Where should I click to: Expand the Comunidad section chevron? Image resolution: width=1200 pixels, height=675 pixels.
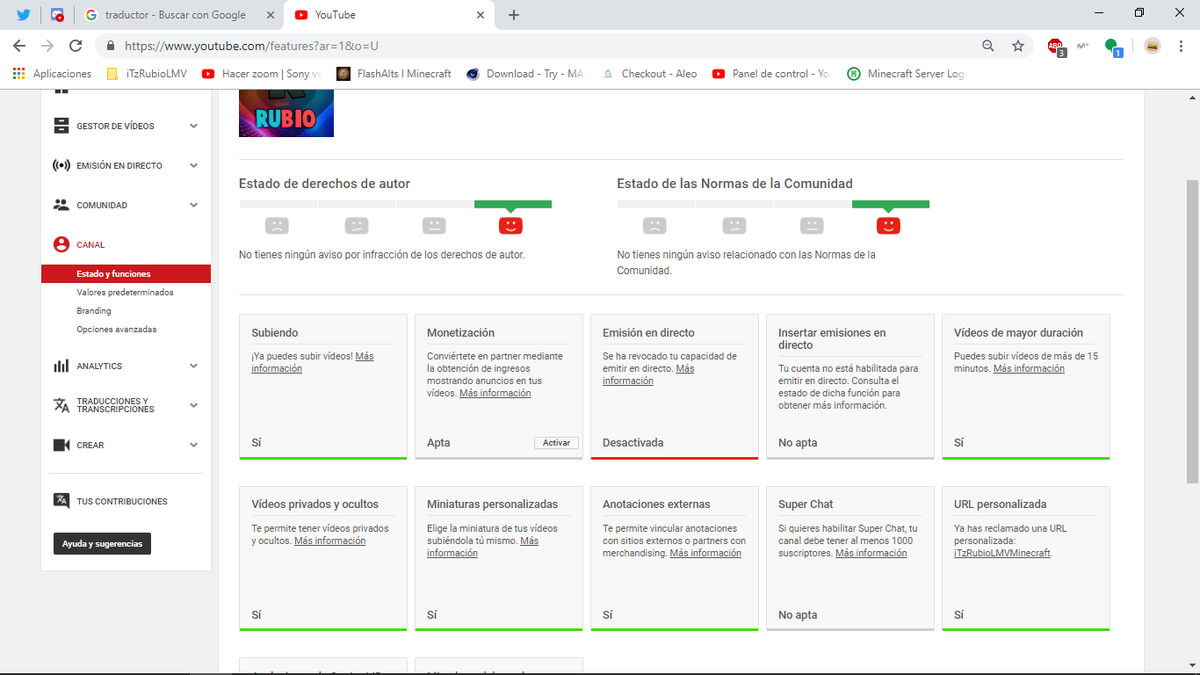[x=194, y=205]
